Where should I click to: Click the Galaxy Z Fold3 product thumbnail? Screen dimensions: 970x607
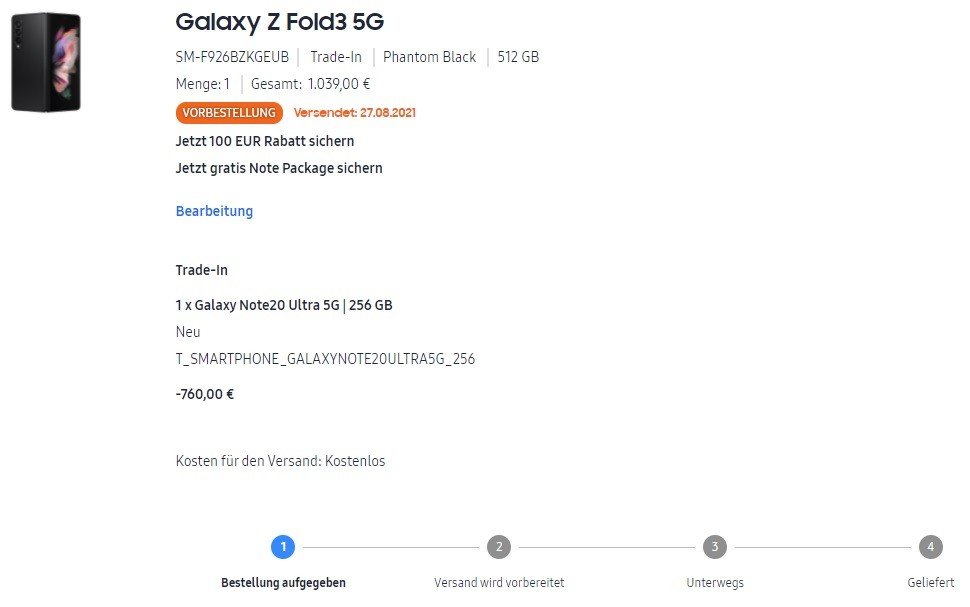coord(46,62)
